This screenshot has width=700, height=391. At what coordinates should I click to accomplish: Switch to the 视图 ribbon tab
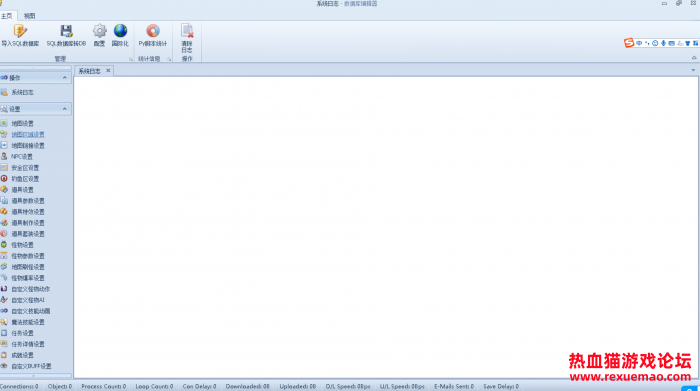click(29, 16)
